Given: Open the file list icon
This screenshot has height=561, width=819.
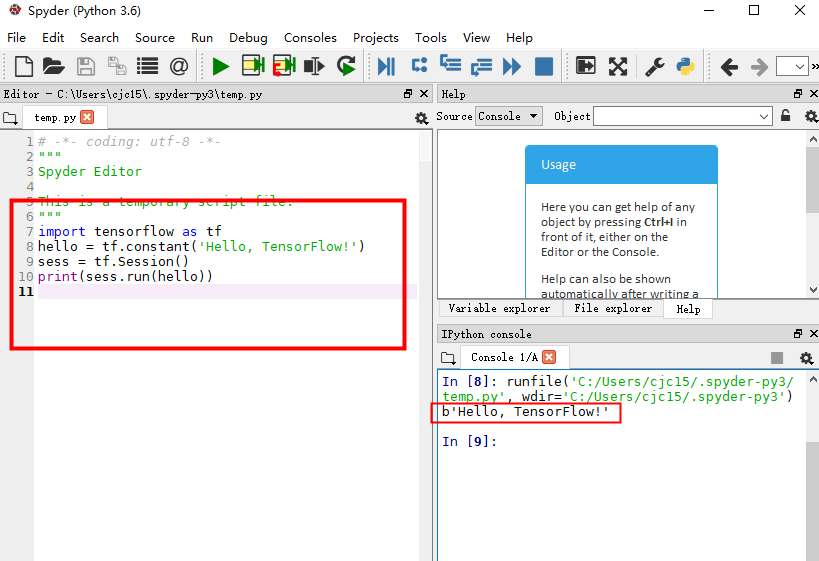Looking at the screenshot, I should point(147,66).
